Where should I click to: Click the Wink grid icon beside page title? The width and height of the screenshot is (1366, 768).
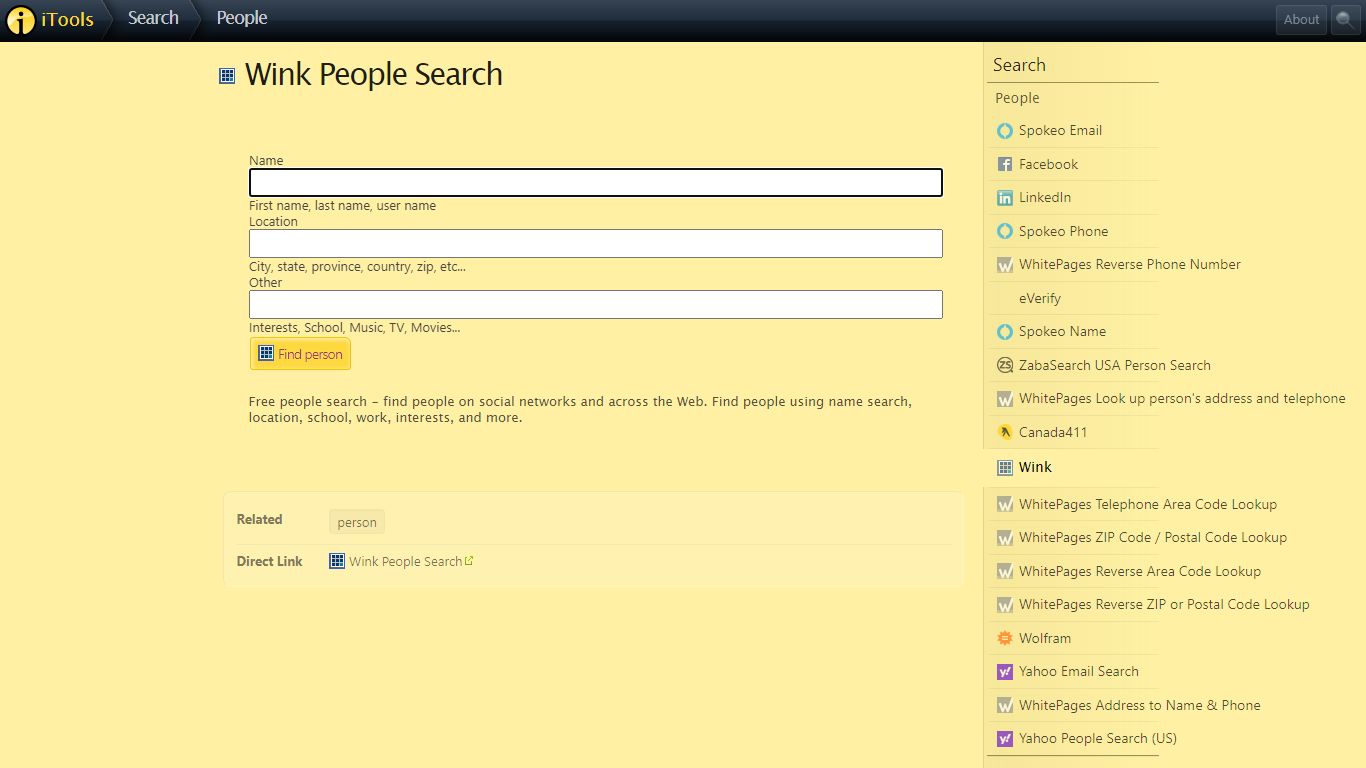point(227,75)
